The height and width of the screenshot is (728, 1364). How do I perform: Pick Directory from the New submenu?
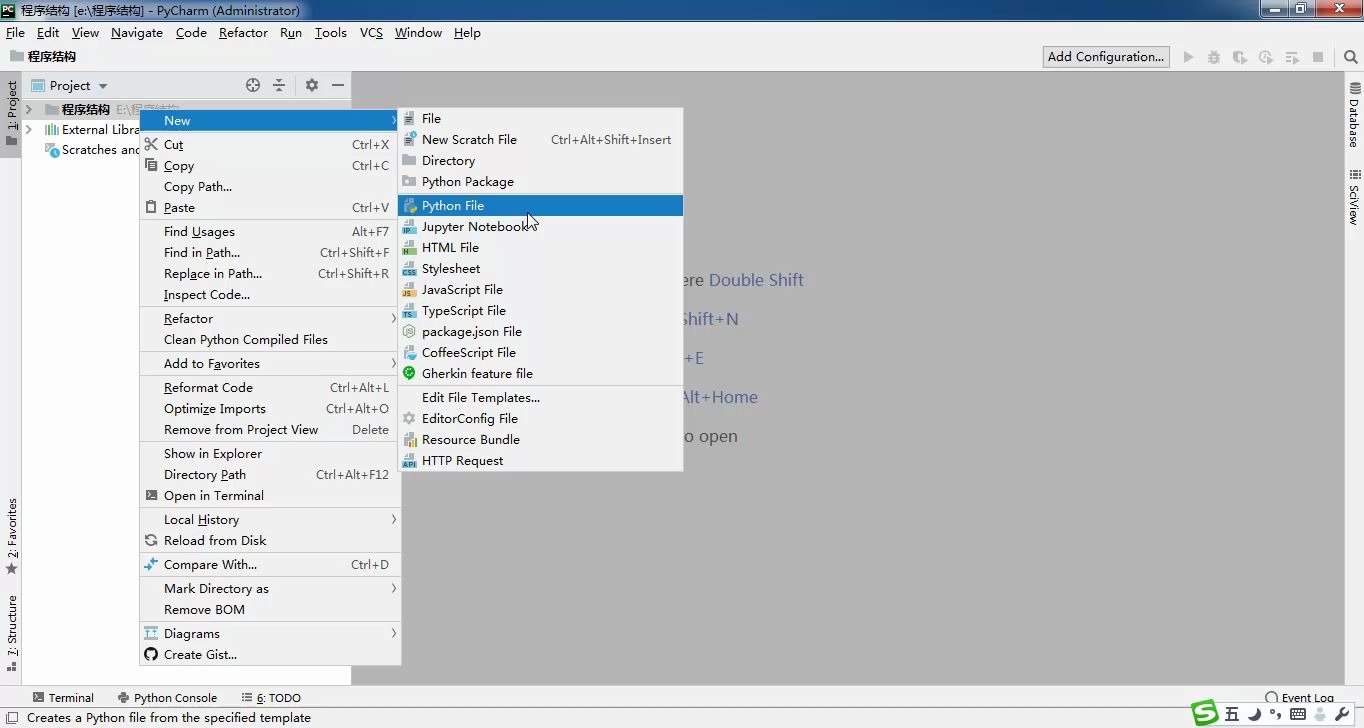(x=540, y=160)
